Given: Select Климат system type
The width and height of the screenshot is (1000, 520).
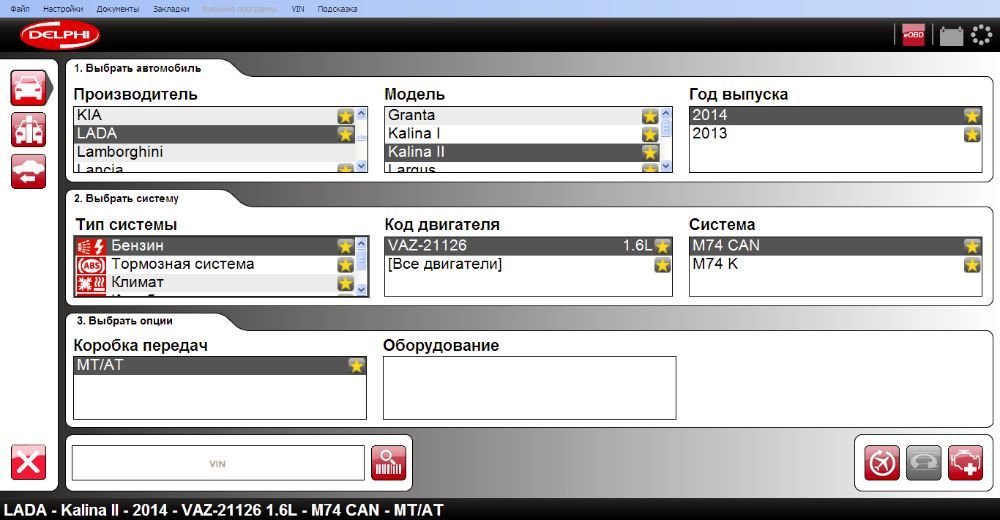Looking at the screenshot, I should click(214, 283).
